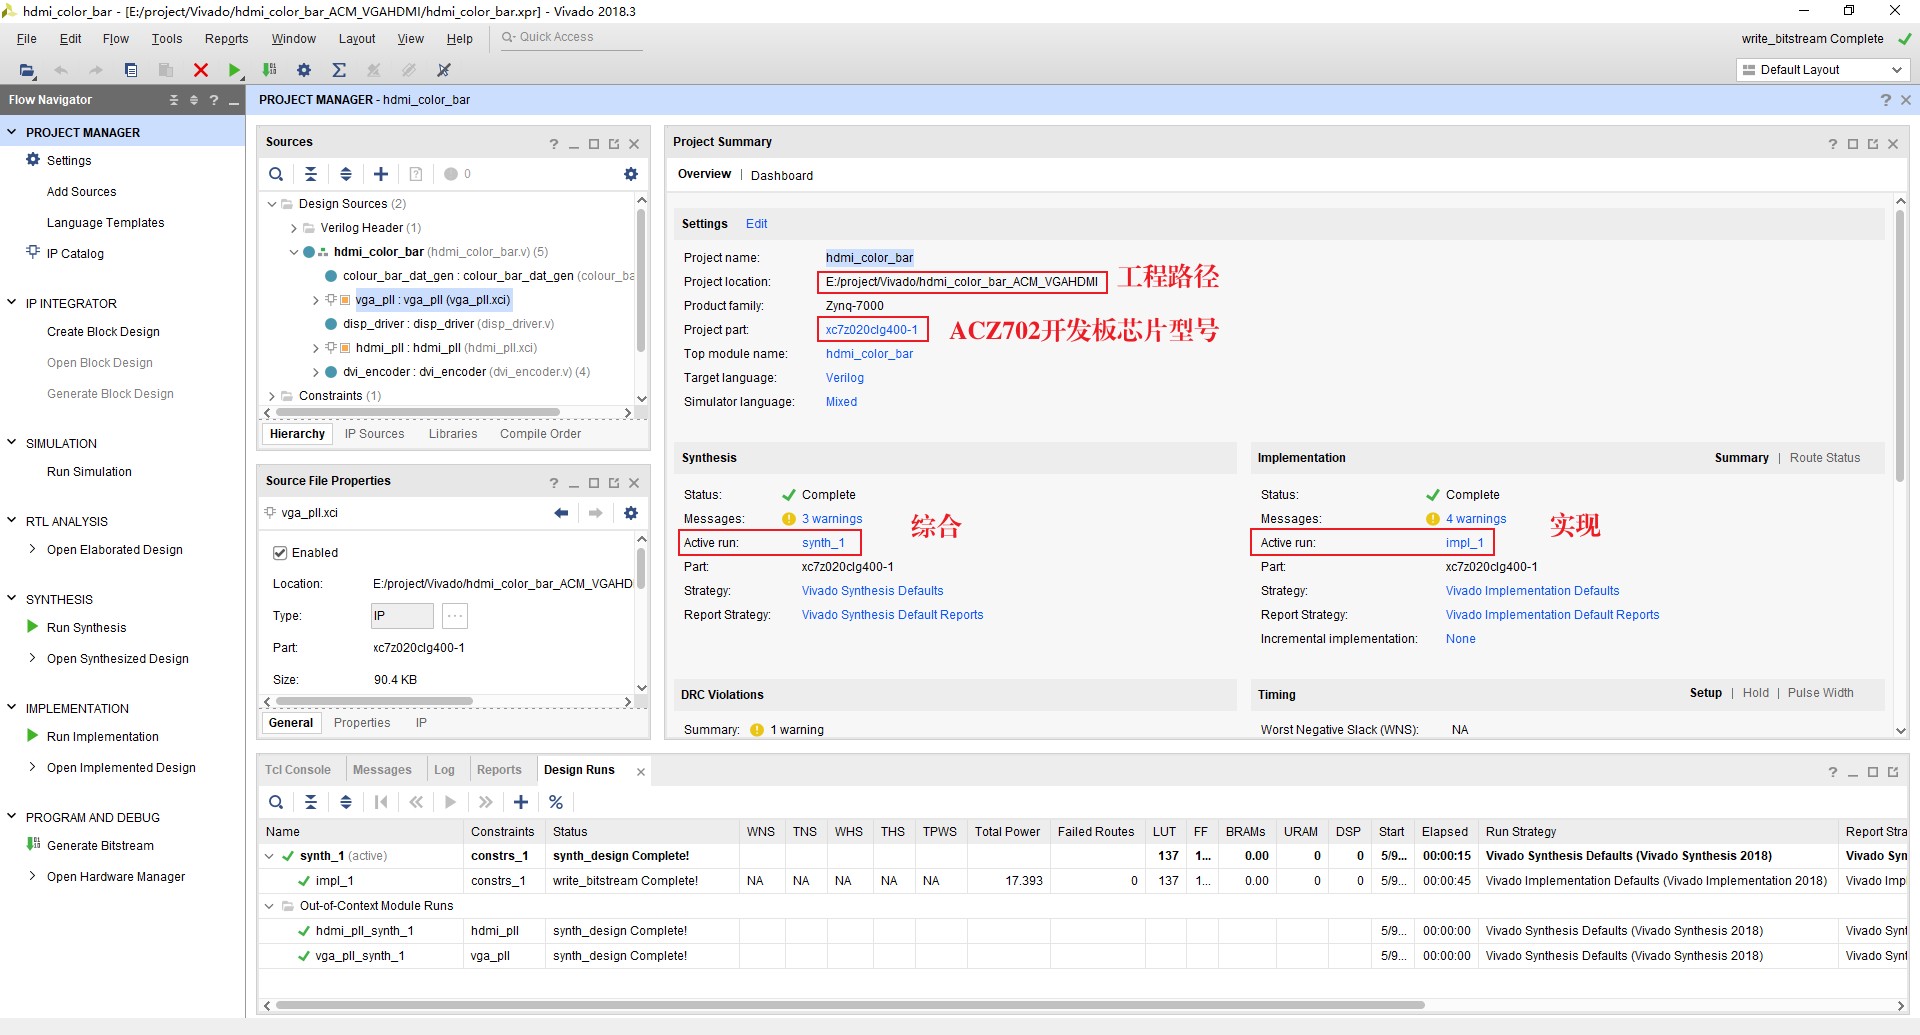The width and height of the screenshot is (1920, 1035).
Task: Click the Edit link in Settings
Action: pos(757,224)
